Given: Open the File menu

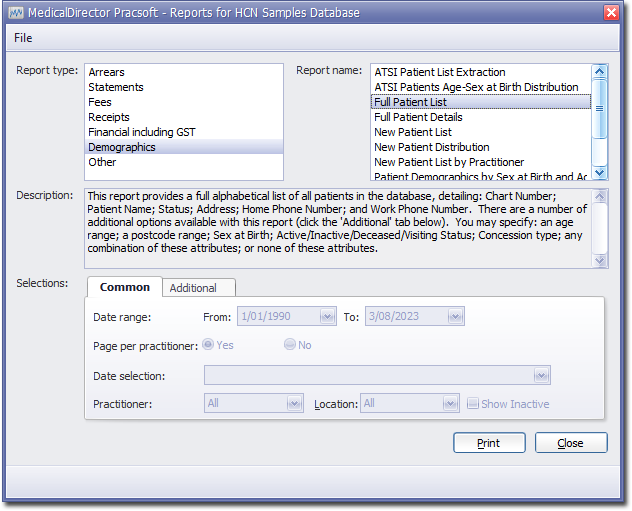Looking at the screenshot, I should point(23,38).
